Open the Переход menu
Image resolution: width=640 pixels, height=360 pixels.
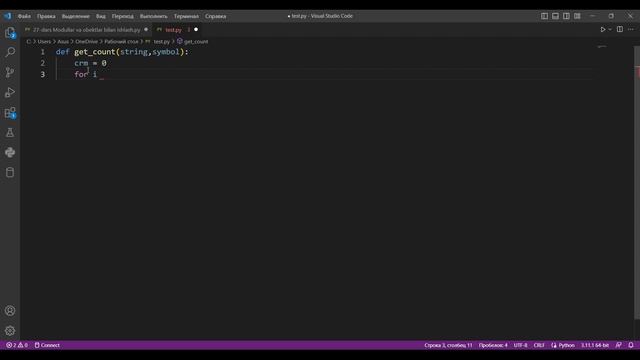[x=122, y=16]
